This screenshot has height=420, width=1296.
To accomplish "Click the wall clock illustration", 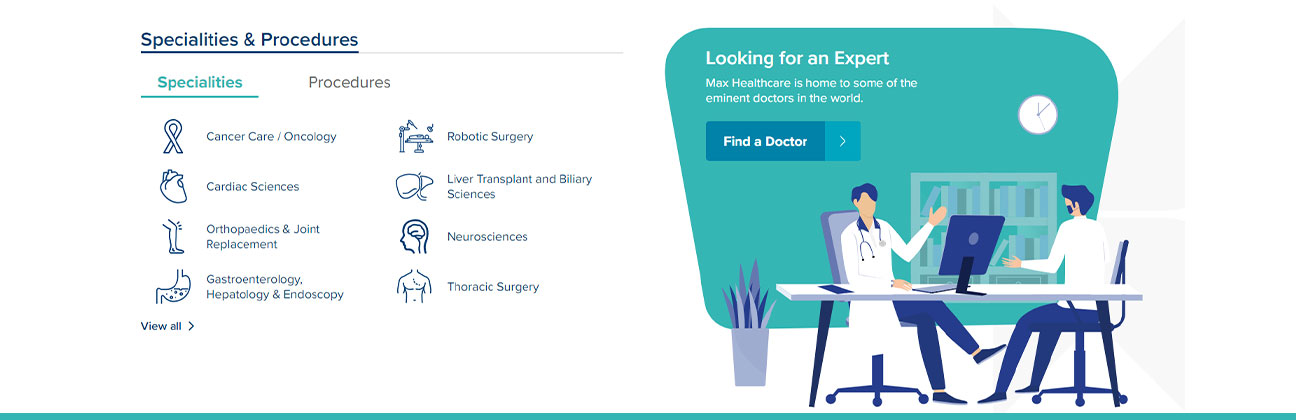I will pos(1037,114).
